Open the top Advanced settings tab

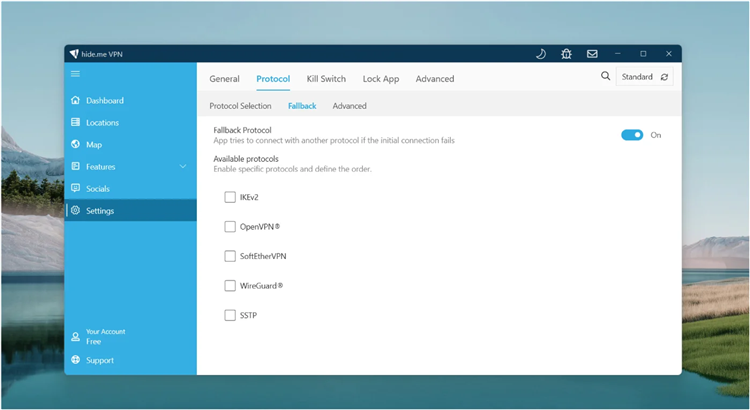click(435, 79)
